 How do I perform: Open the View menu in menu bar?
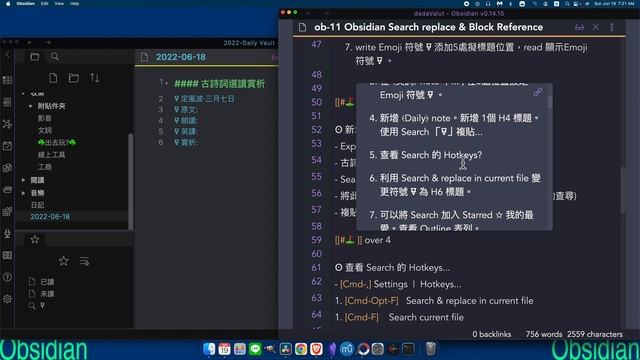(x=59, y=4)
